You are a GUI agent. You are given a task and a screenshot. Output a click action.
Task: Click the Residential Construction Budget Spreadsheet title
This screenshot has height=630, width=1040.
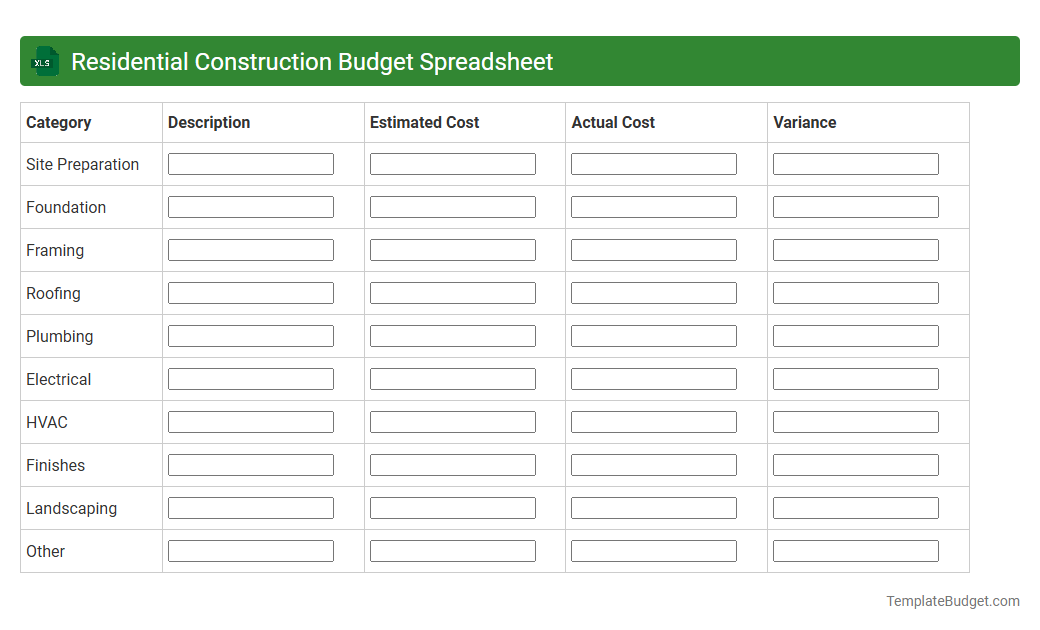[312, 61]
